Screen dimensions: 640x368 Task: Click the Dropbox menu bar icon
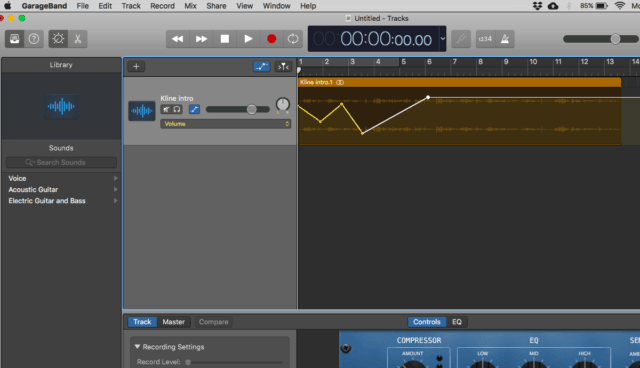(x=538, y=6)
